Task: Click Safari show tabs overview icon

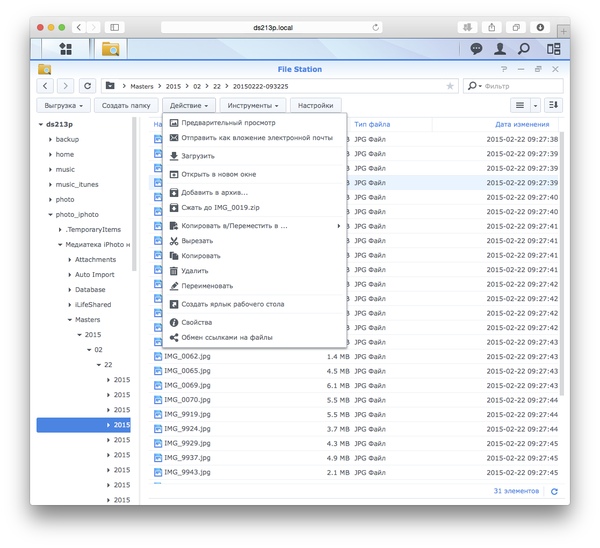Action: click(516, 28)
